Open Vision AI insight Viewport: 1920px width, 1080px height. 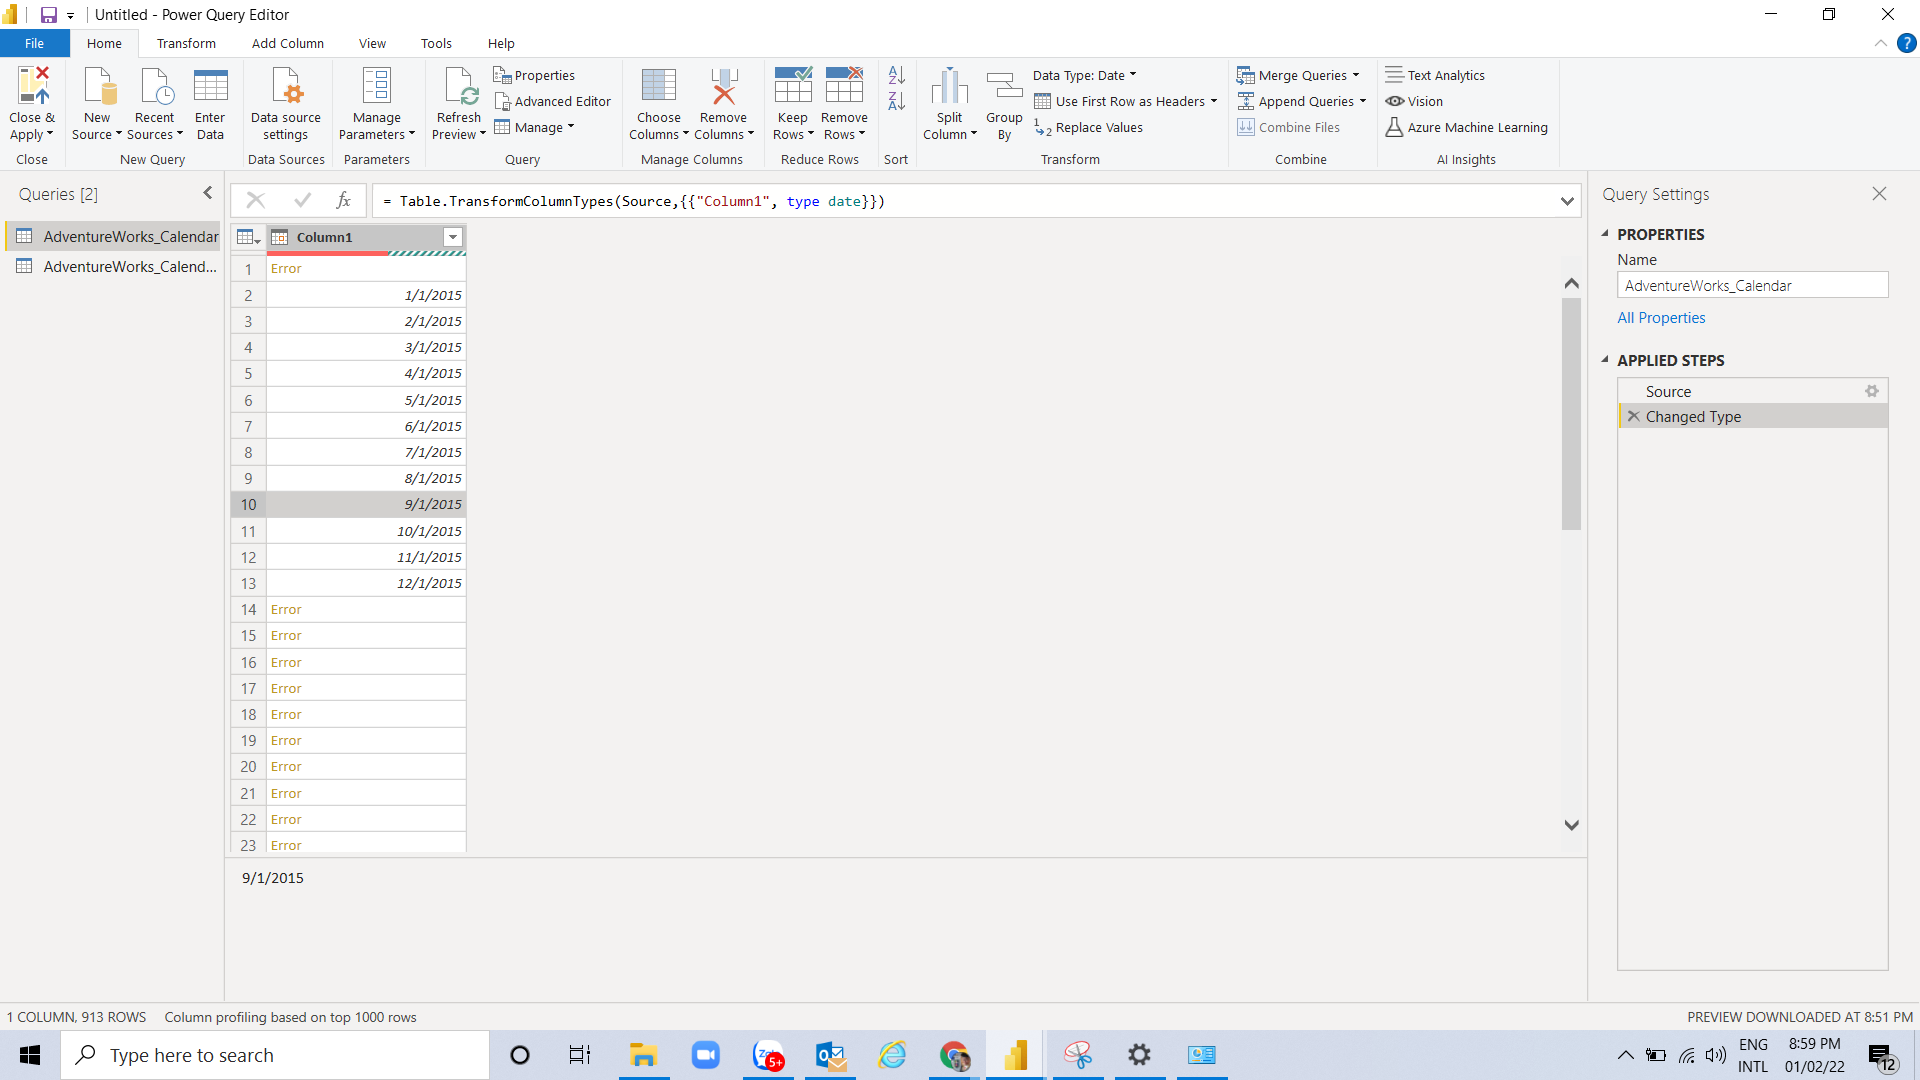pyautogui.click(x=1414, y=101)
